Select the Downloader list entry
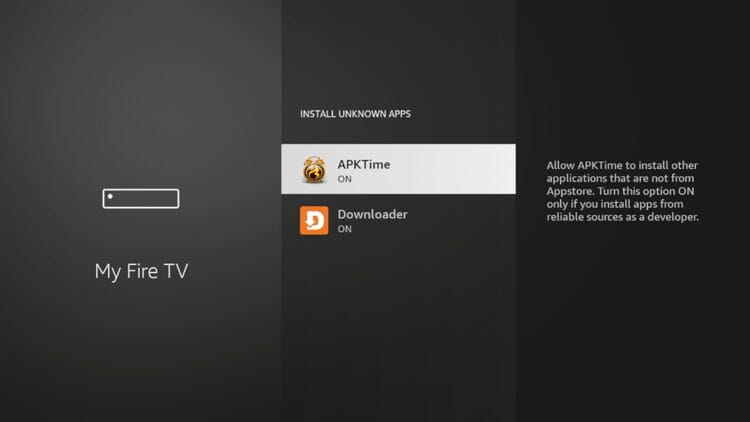The height and width of the screenshot is (422, 750). pos(398,220)
